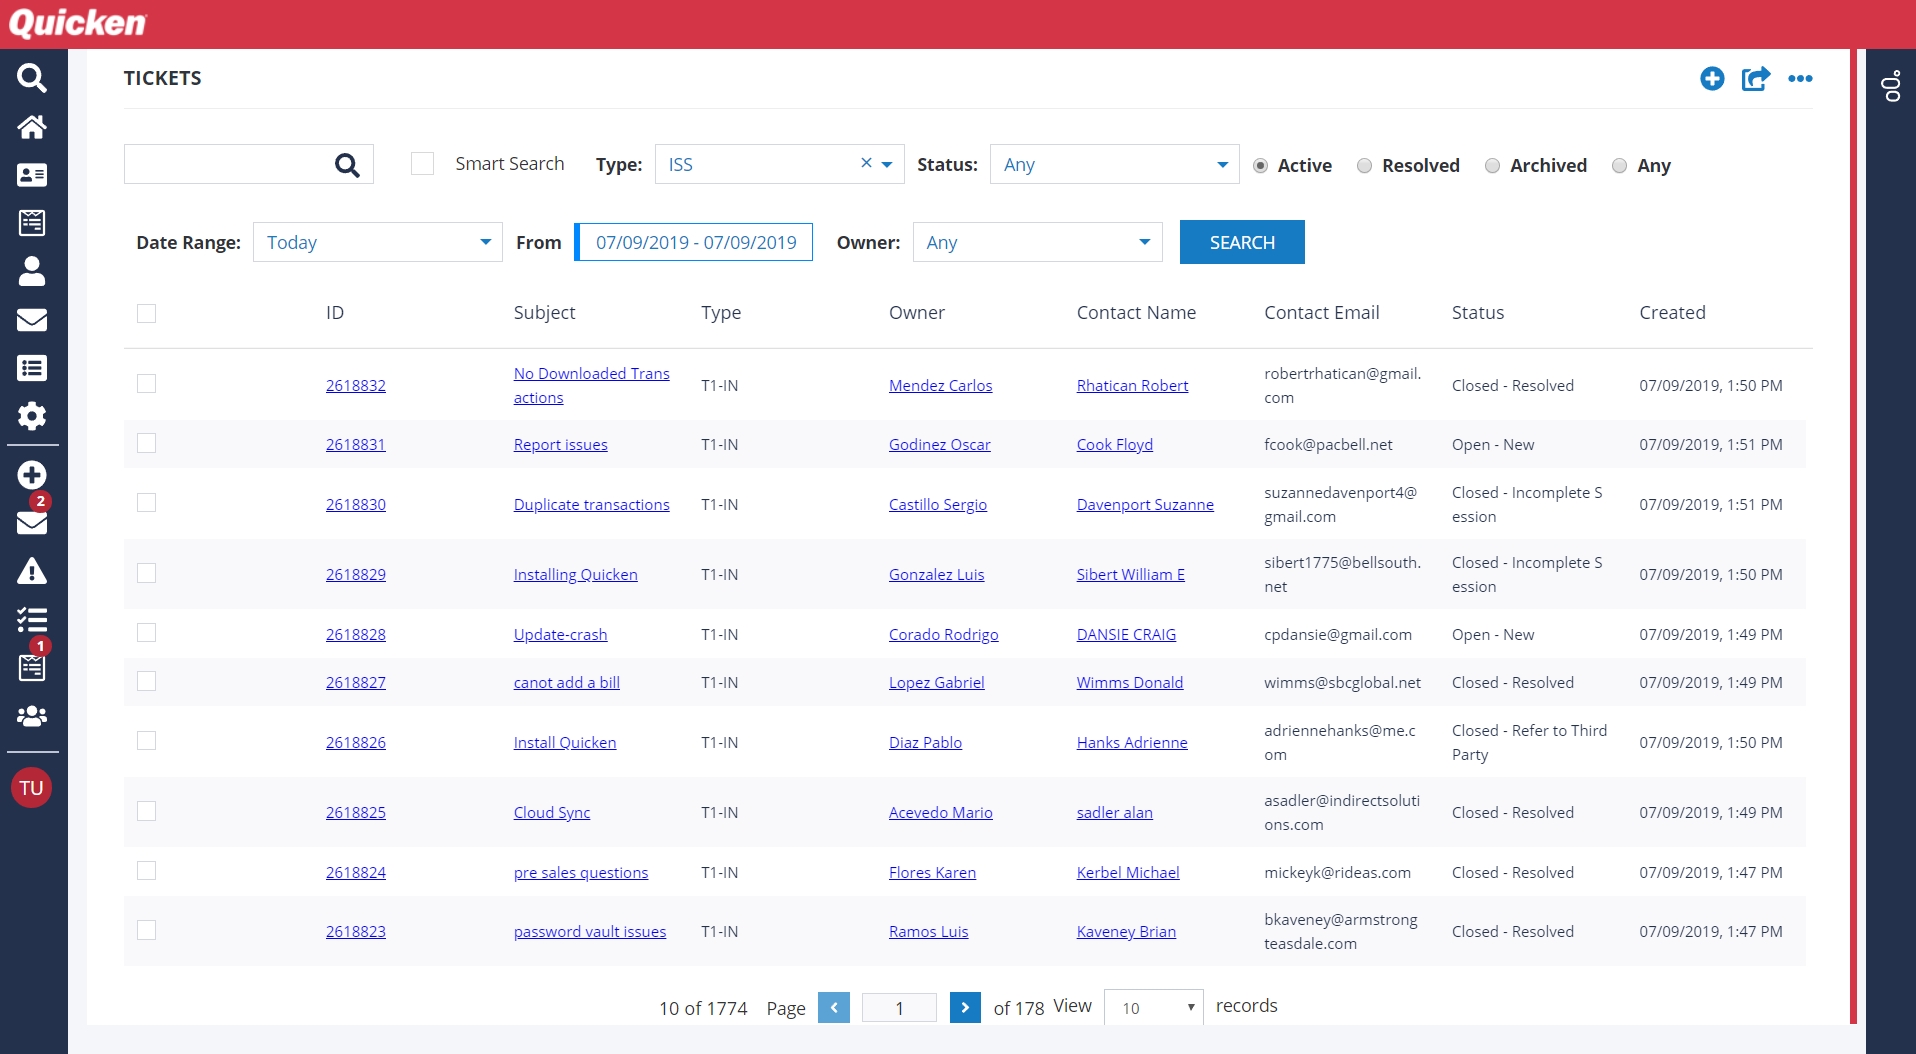Click the home icon in the sidebar
The height and width of the screenshot is (1054, 1916).
(x=32, y=127)
